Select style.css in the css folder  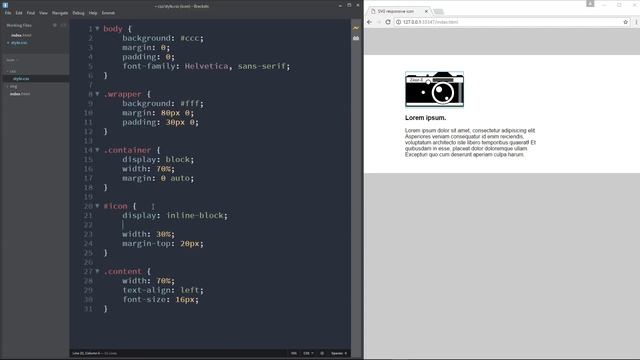(21, 79)
